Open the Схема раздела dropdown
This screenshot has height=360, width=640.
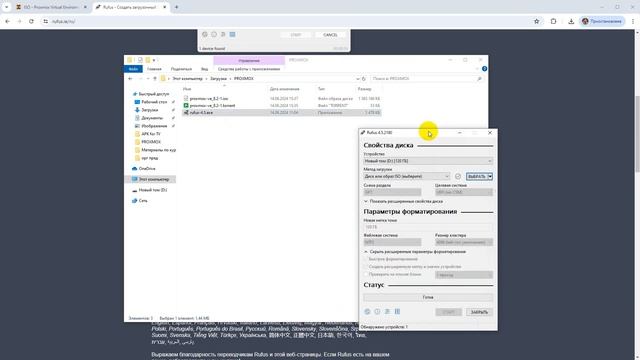[392, 192]
